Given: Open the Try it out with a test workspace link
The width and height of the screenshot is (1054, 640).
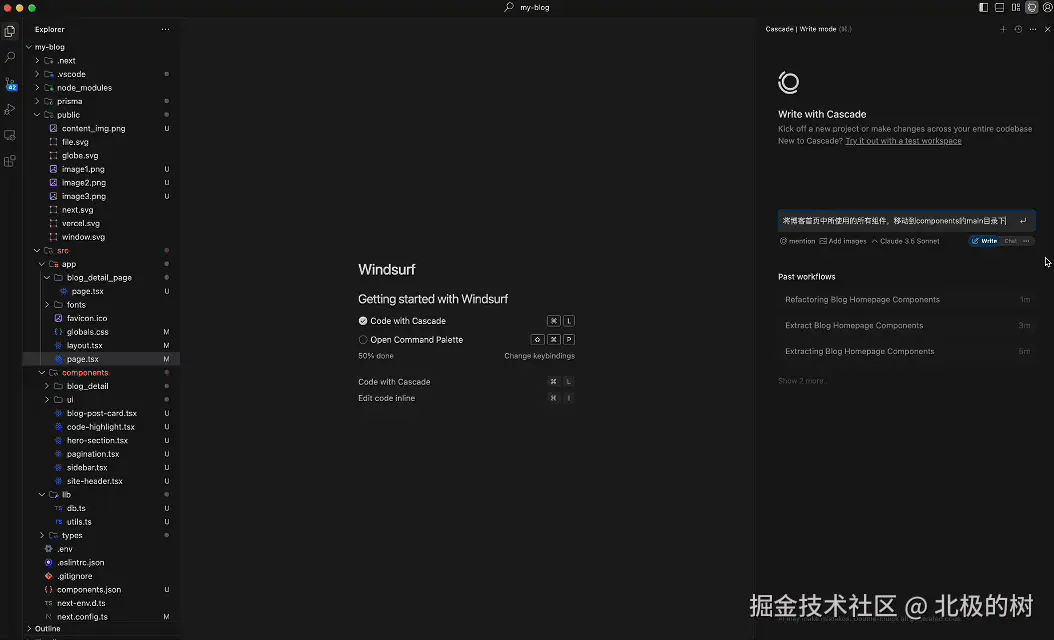Looking at the screenshot, I should pyautogui.click(x=903, y=141).
